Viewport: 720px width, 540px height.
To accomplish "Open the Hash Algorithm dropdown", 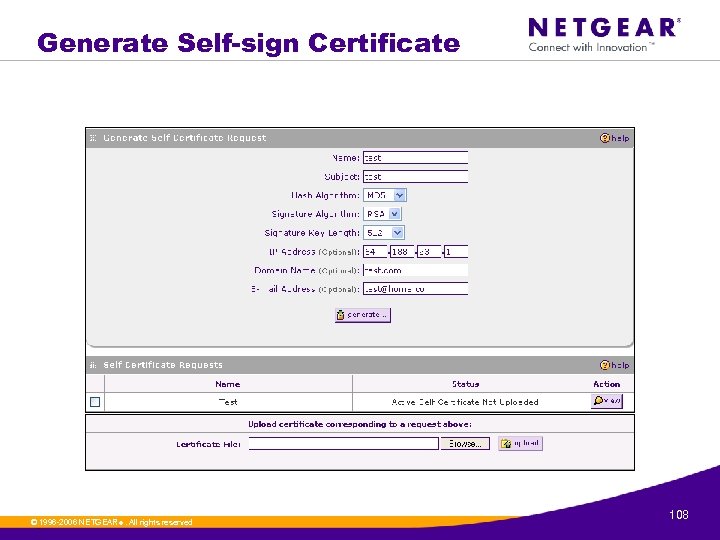I will 385,195.
